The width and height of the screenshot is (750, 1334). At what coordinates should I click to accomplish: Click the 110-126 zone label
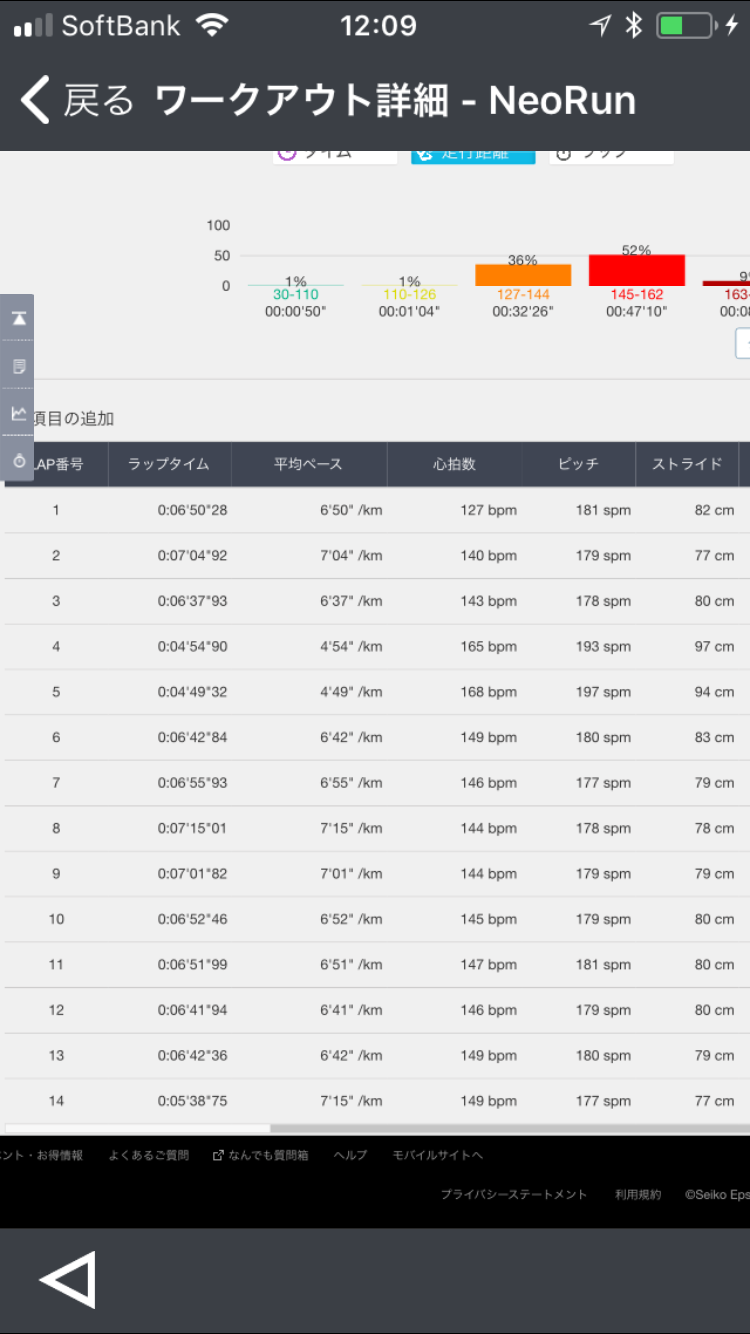409,295
